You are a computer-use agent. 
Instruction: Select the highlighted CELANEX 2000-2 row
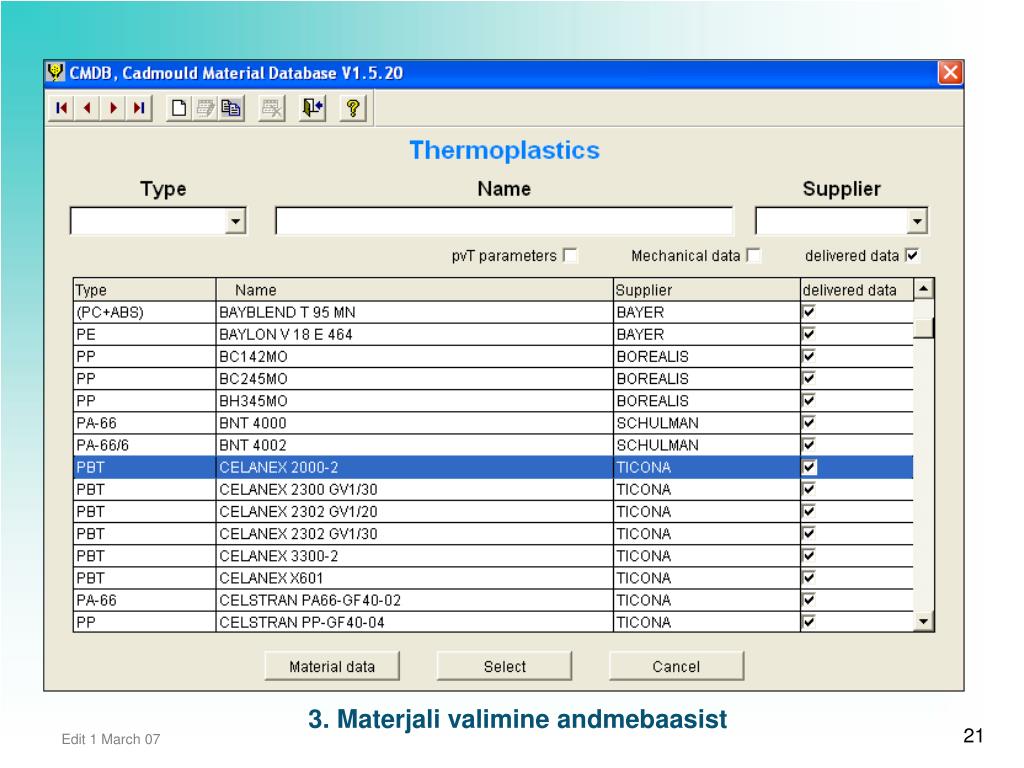point(493,467)
